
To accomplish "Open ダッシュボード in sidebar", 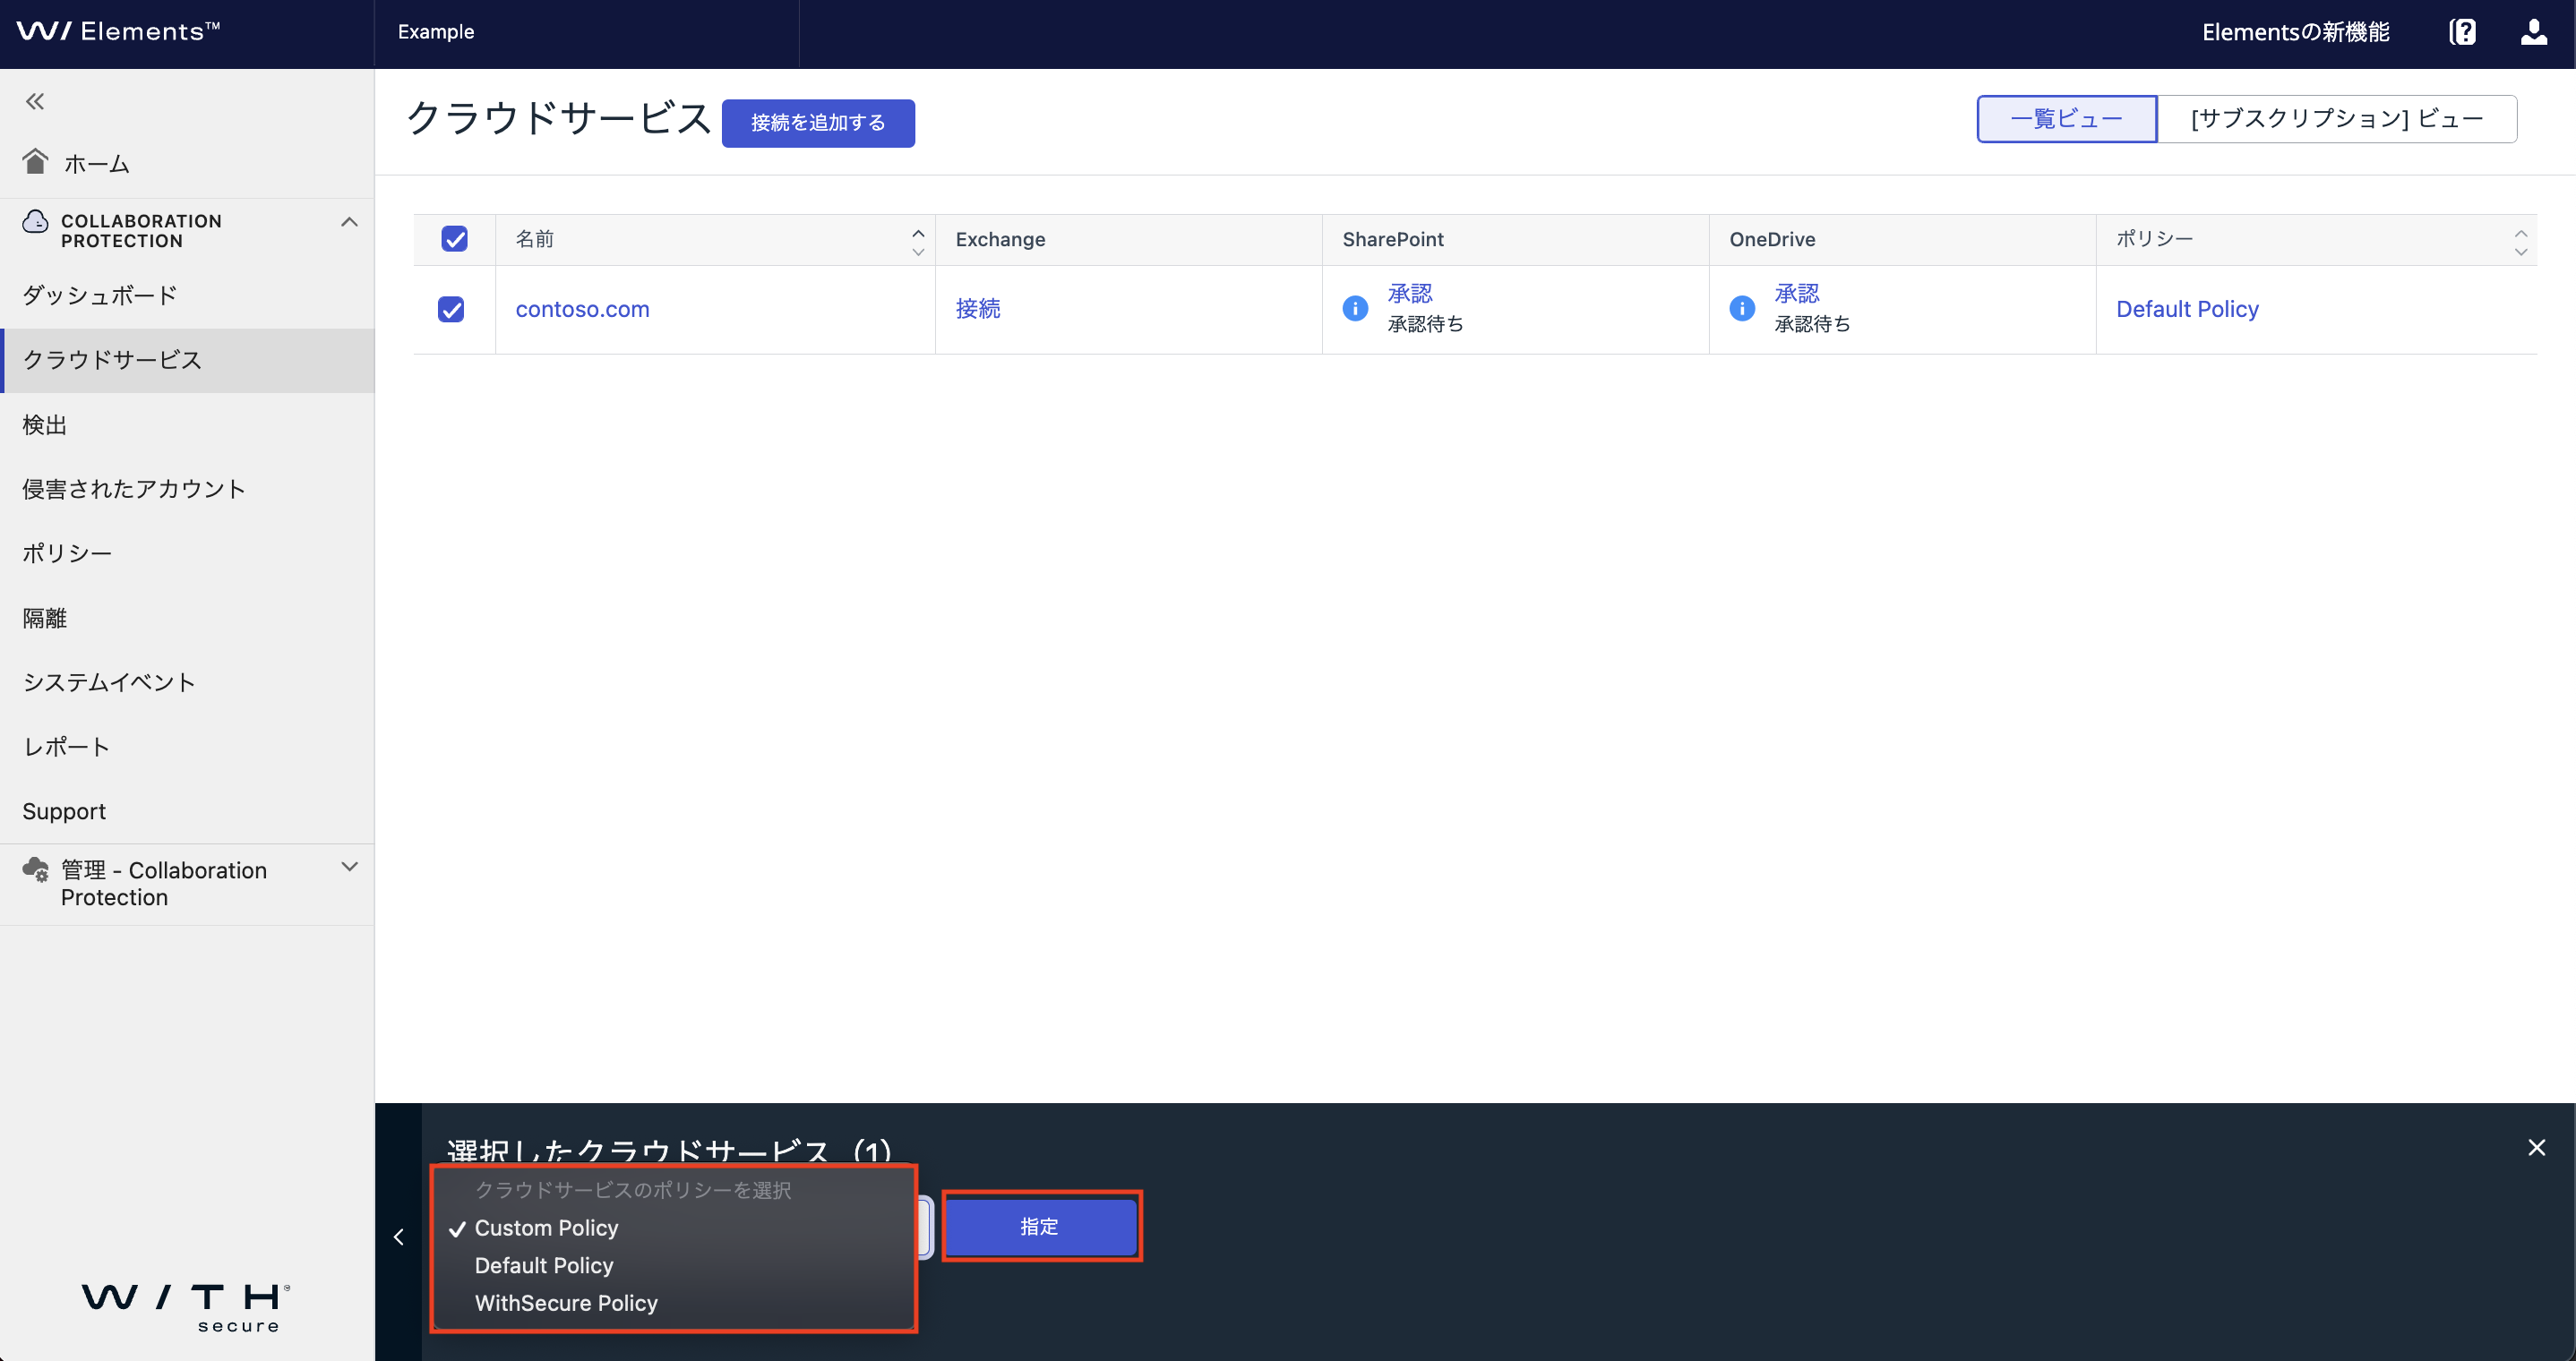I will (187, 295).
